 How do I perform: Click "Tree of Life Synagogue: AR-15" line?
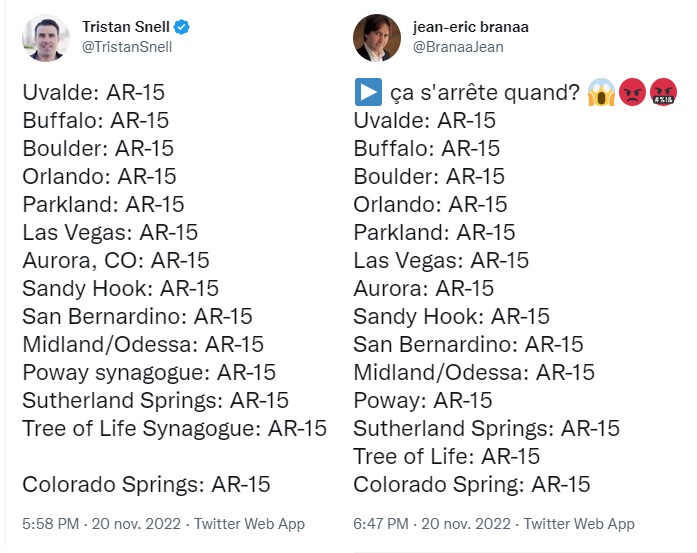pyautogui.click(x=174, y=428)
